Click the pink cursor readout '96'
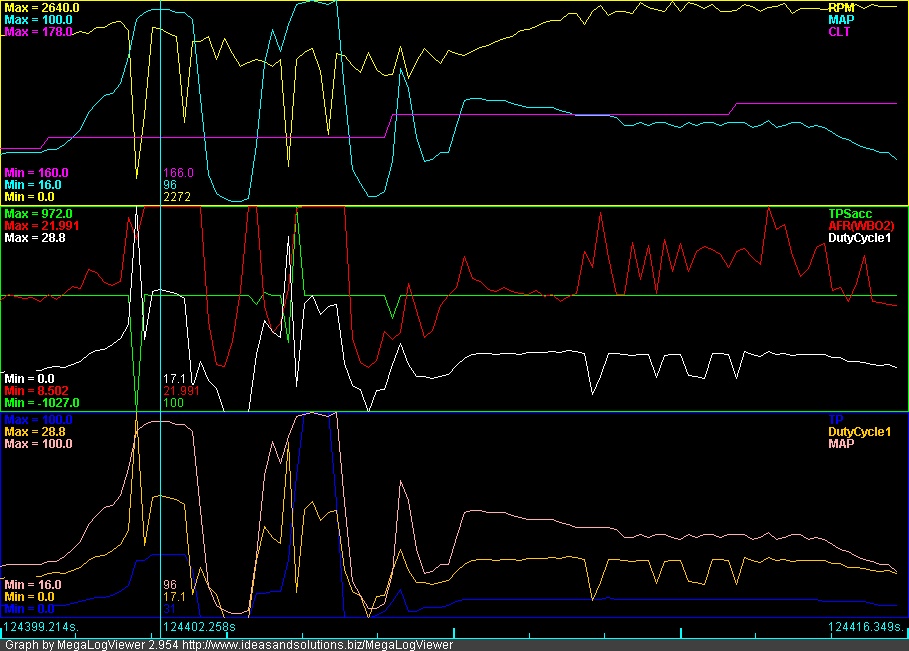Viewport: 909px width, 651px height. [x=170, y=585]
